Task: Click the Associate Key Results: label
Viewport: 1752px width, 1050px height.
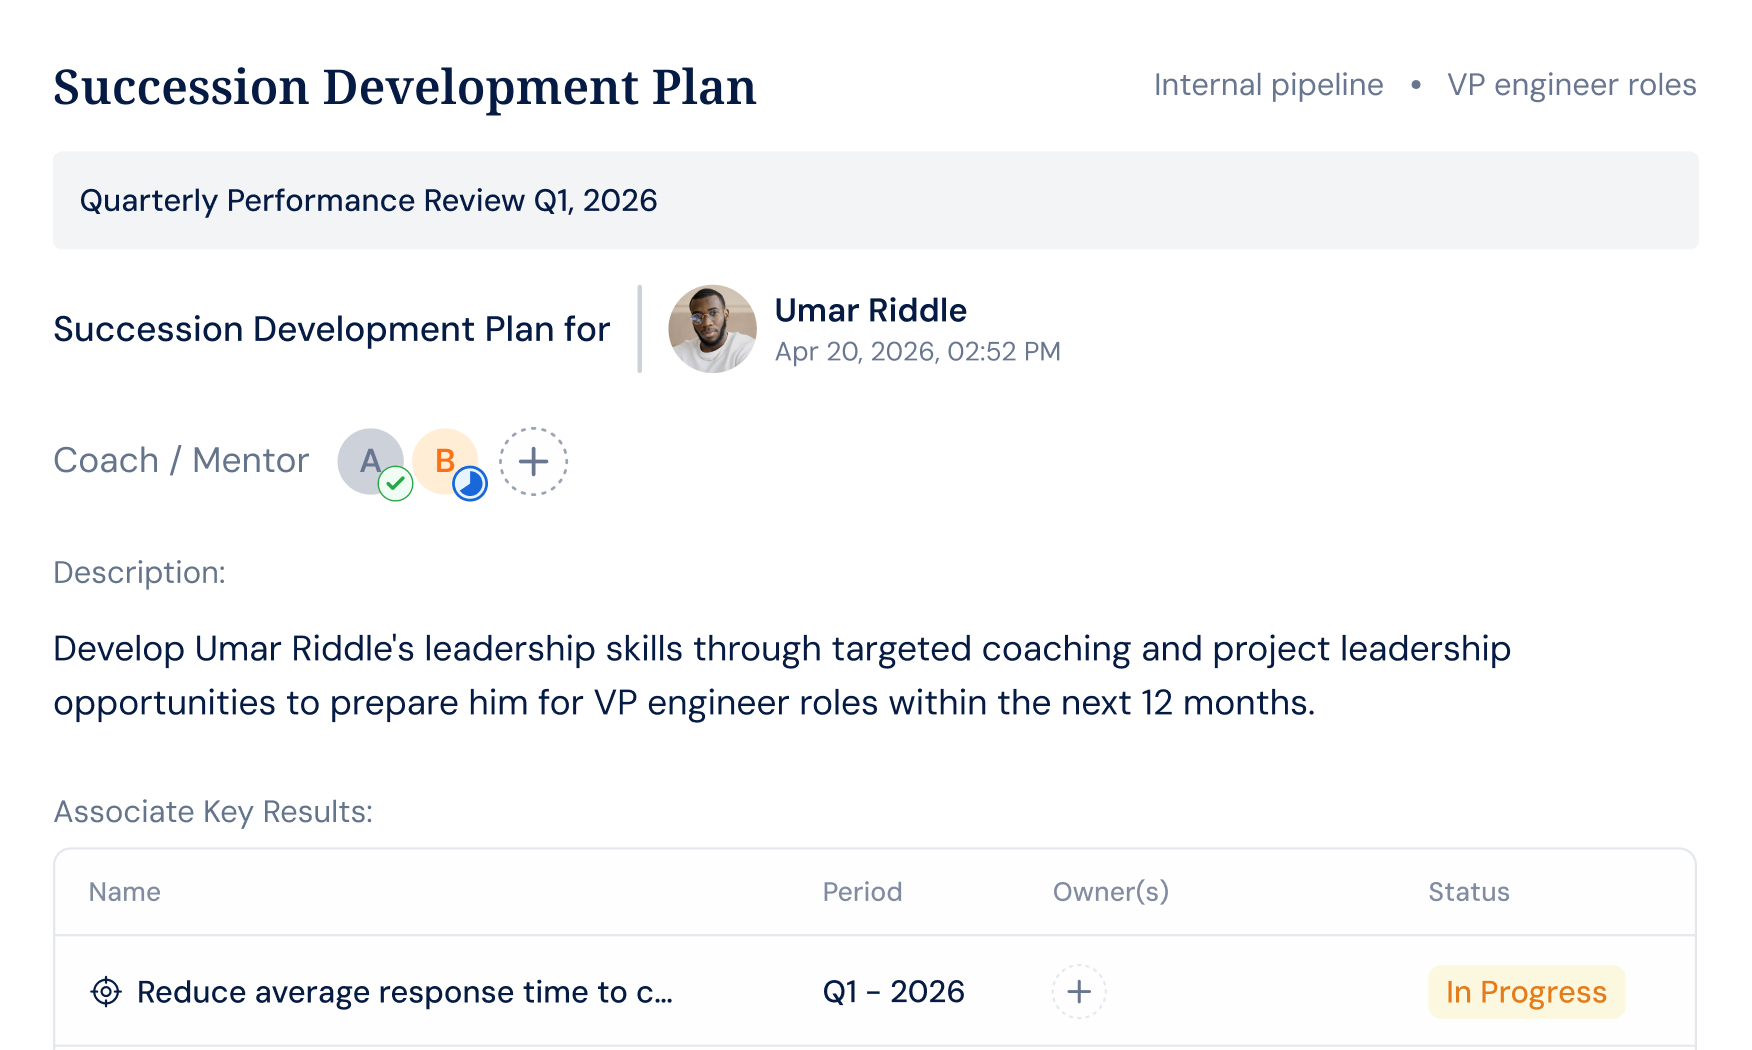Action: (x=213, y=811)
